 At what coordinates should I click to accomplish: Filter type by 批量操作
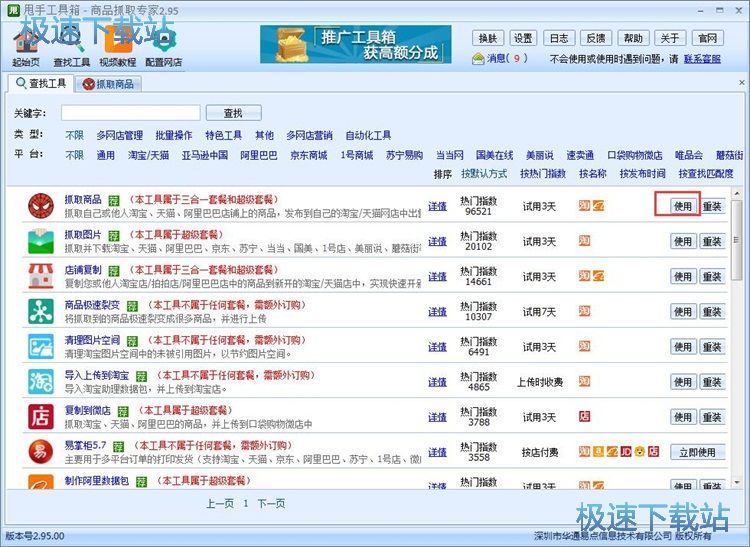[x=174, y=135]
